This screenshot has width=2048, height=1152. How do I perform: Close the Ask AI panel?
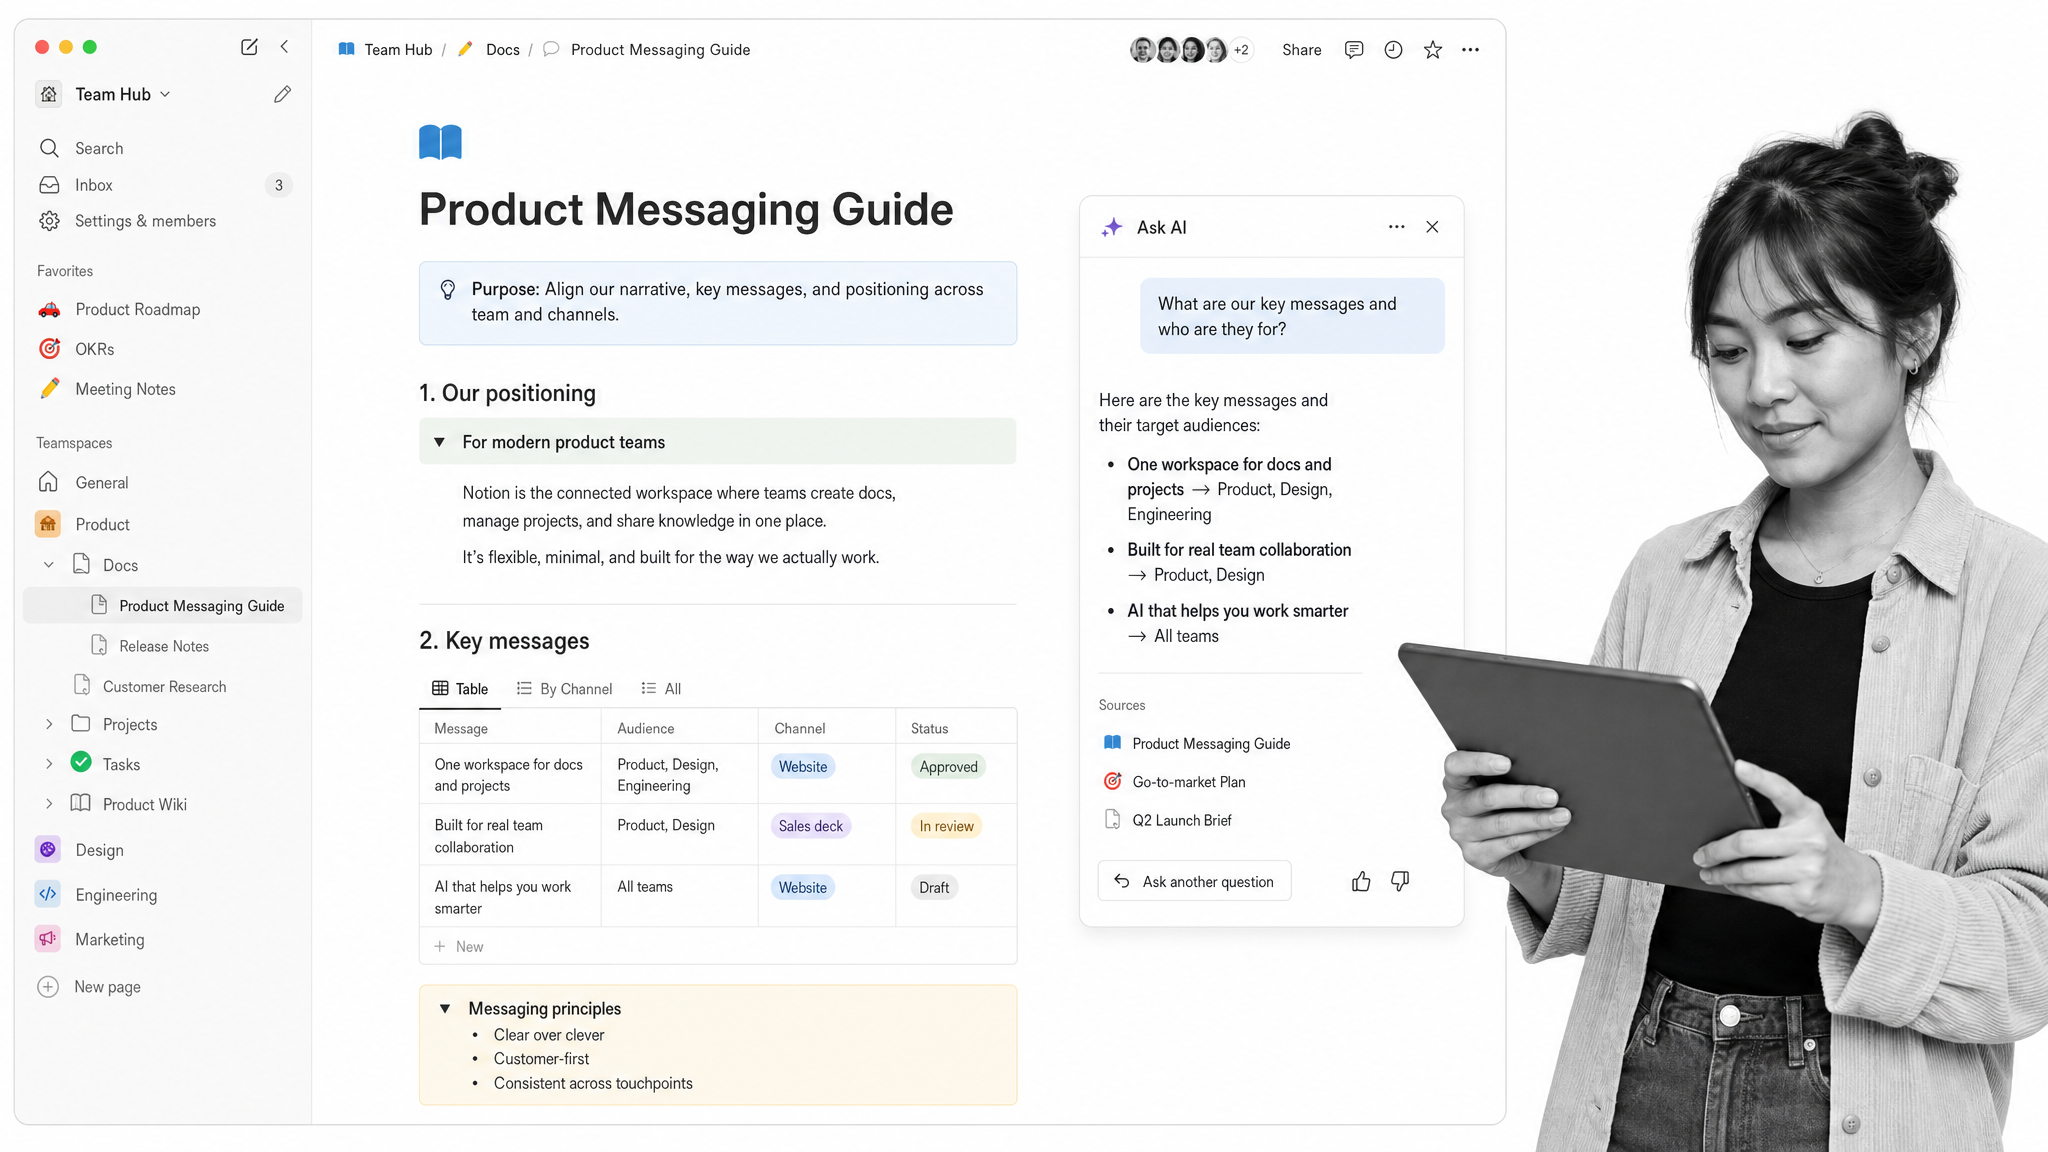(x=1432, y=227)
